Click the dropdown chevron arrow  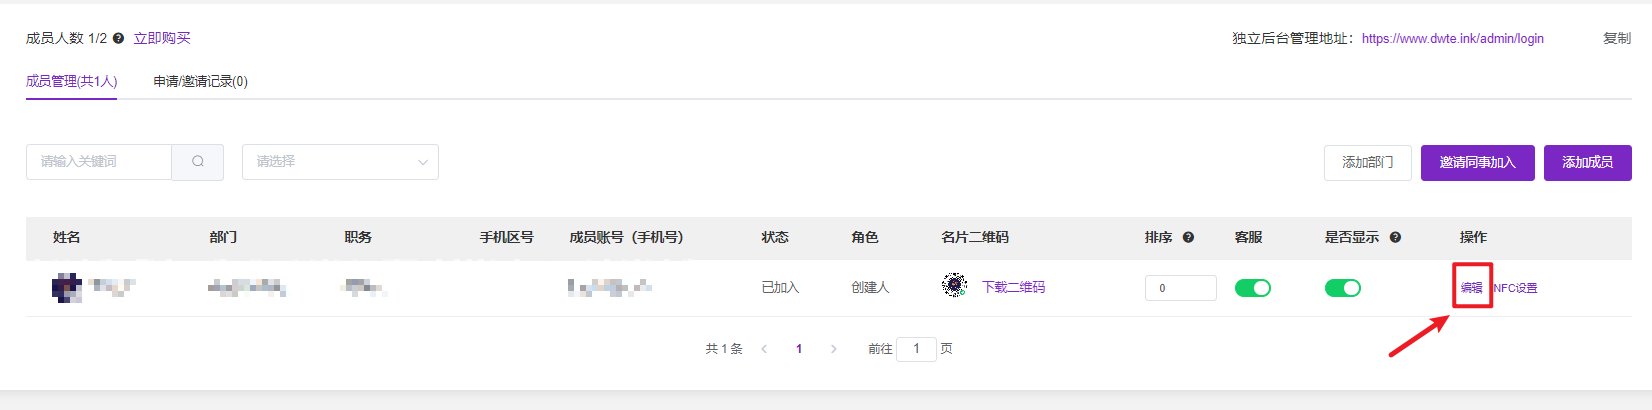(422, 162)
